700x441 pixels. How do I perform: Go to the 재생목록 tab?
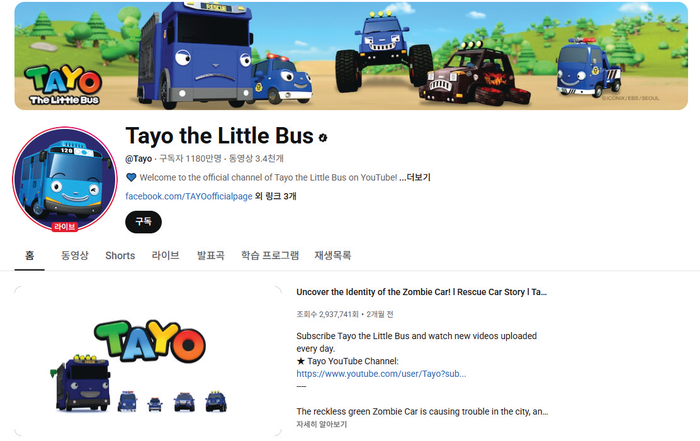pyautogui.click(x=333, y=255)
